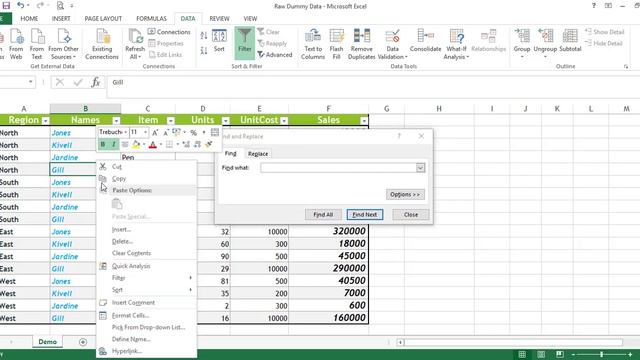Click the format painter brush in the mini toolbar

[x=209, y=144]
